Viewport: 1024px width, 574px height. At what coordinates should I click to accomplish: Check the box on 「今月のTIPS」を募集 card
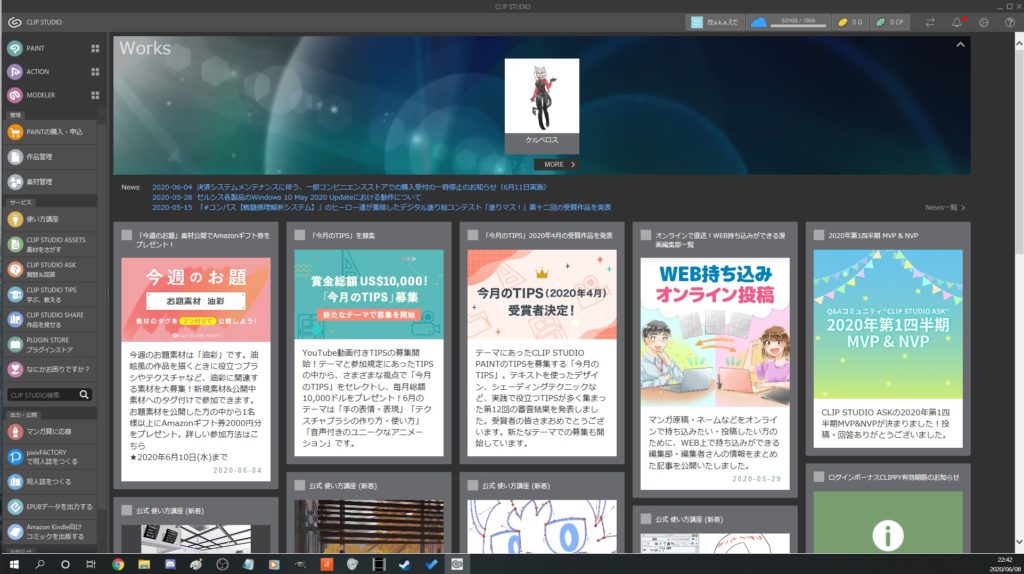pyautogui.click(x=300, y=235)
